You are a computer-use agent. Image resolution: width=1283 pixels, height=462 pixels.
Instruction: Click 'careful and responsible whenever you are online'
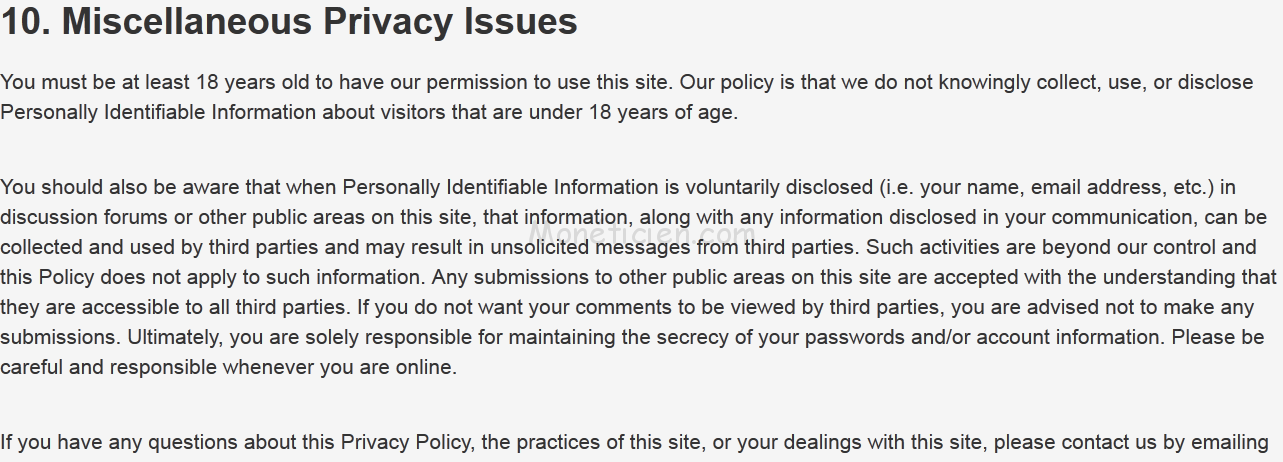[x=228, y=367]
